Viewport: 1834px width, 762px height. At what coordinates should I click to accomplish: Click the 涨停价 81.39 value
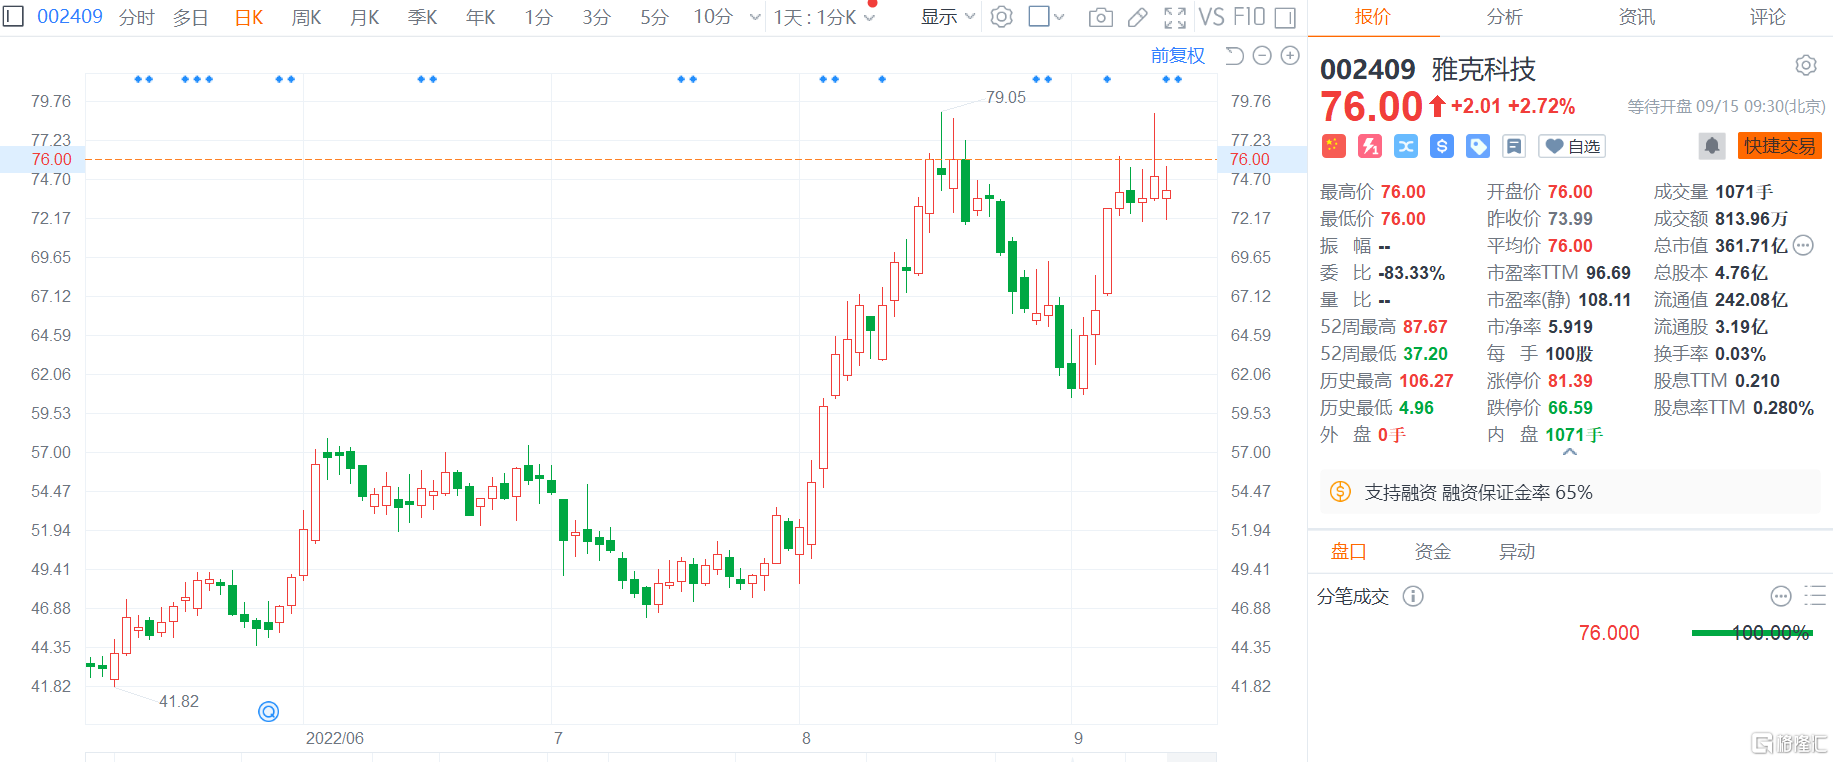[x=1570, y=380]
